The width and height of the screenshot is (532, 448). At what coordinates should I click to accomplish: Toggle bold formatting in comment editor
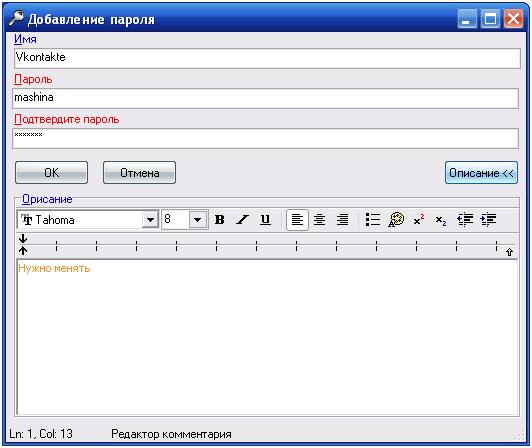pyautogui.click(x=220, y=220)
